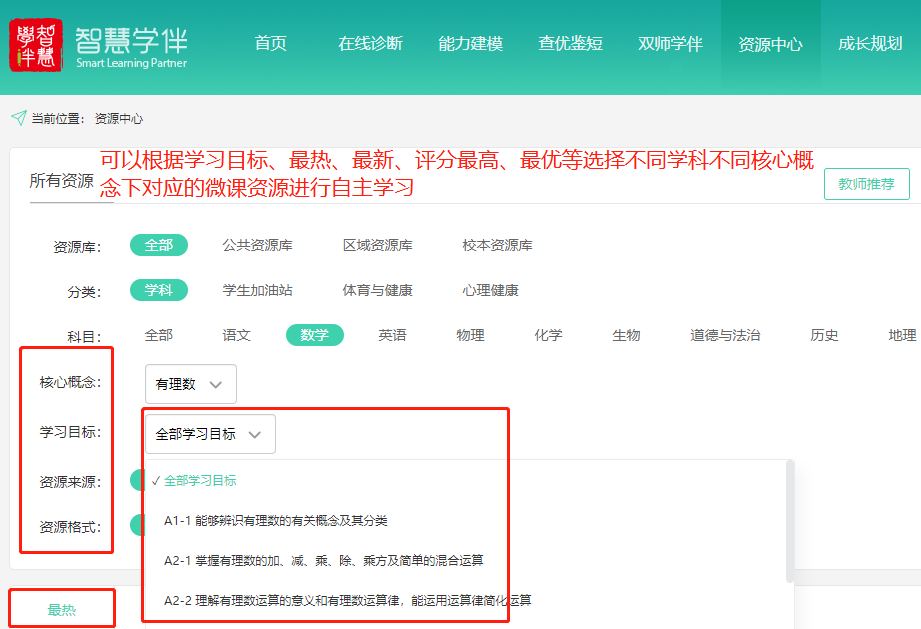
Task: Open the 成长规划 navigation item
Action: [x=869, y=44]
